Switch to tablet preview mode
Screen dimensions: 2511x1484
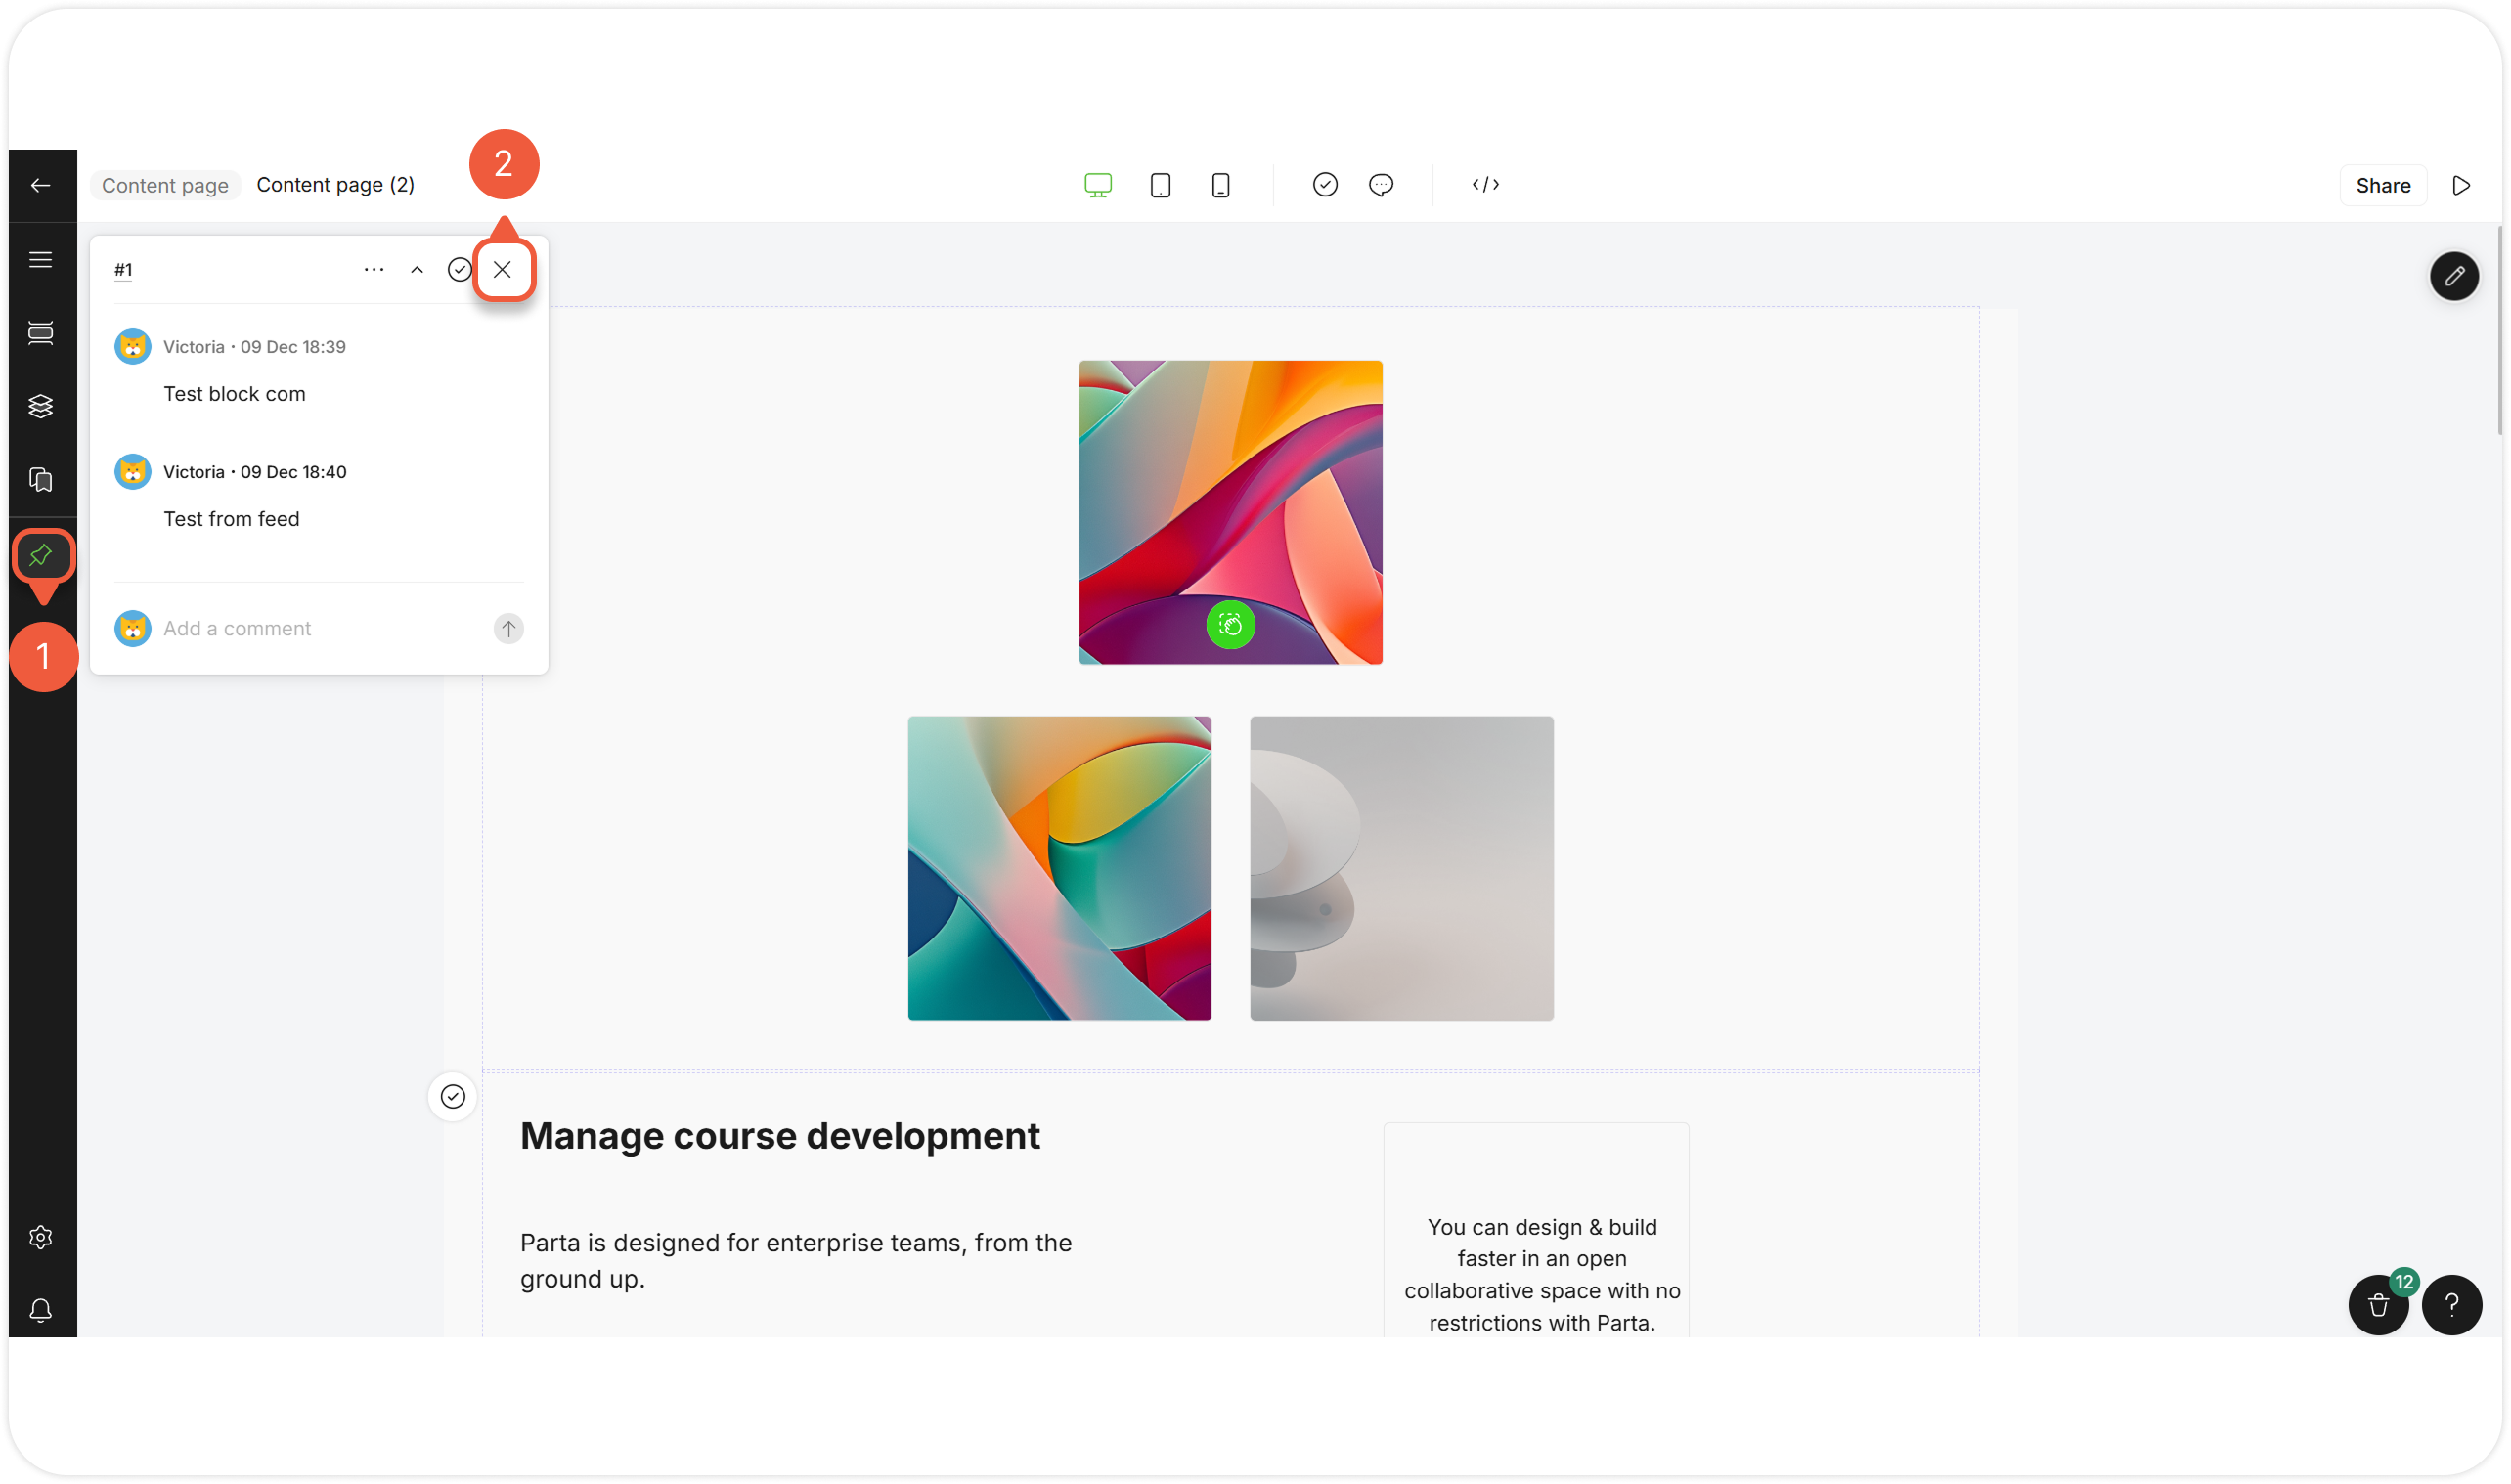pos(1160,185)
